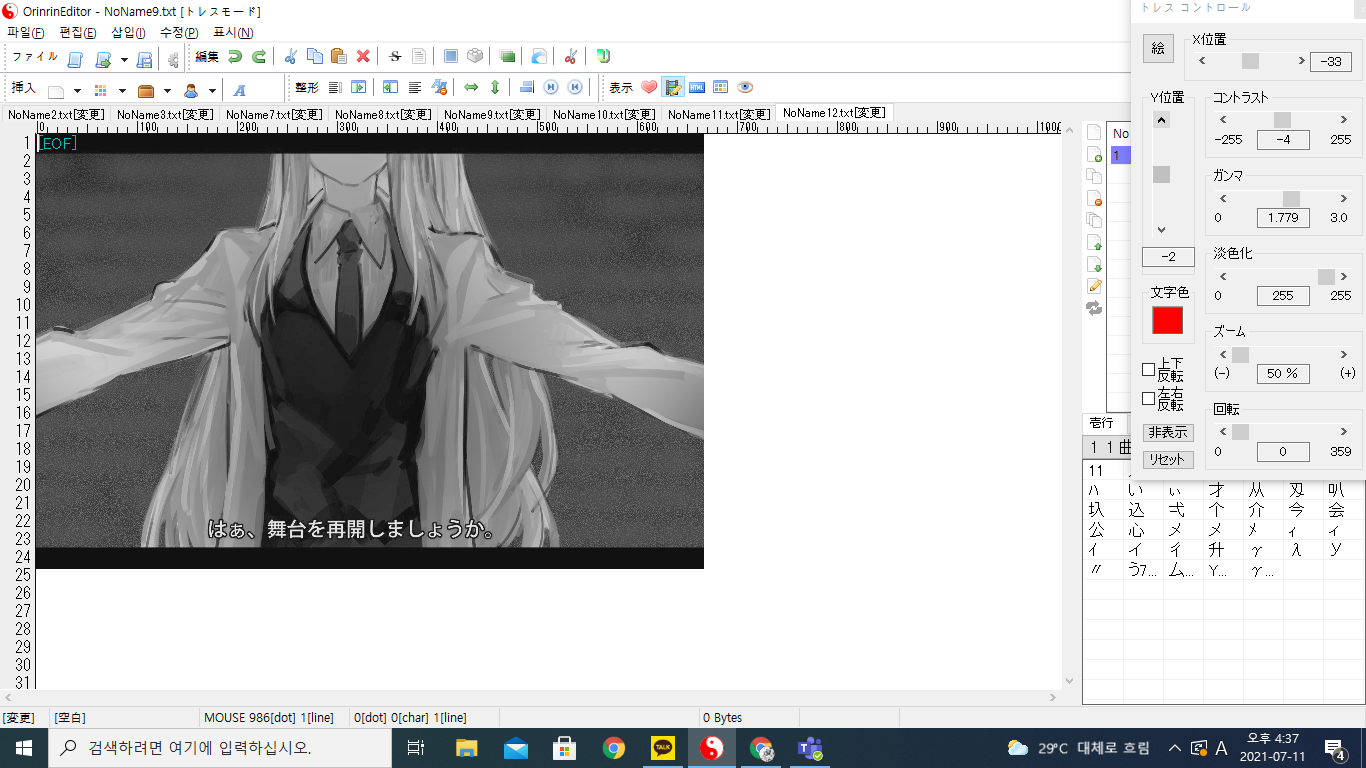Switch to the NoName12.txt tab
The width and height of the screenshot is (1366, 768).
(834, 113)
